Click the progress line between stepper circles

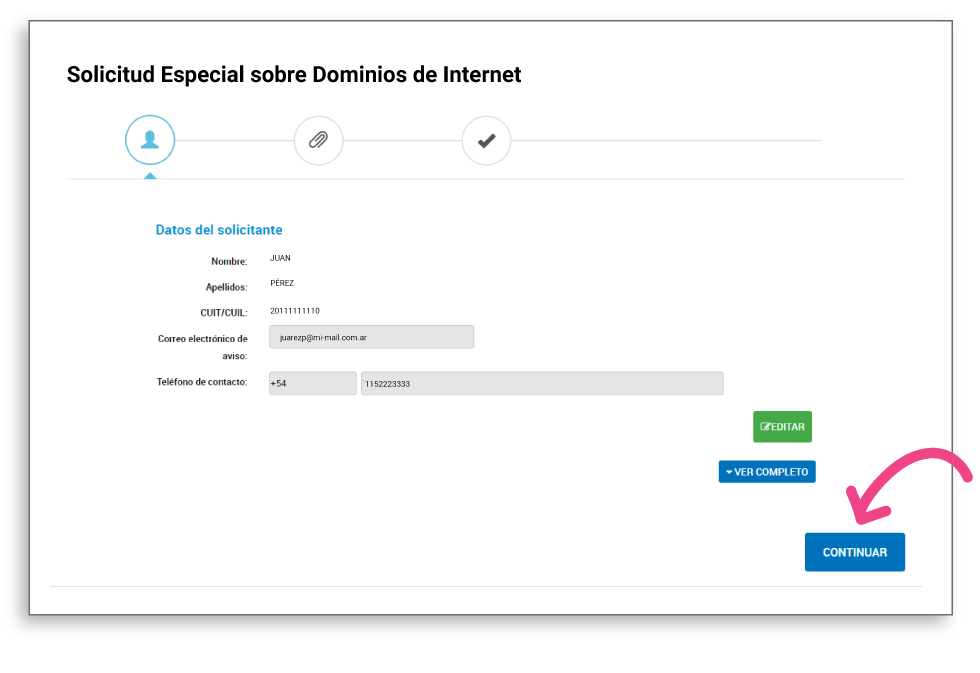[234, 140]
